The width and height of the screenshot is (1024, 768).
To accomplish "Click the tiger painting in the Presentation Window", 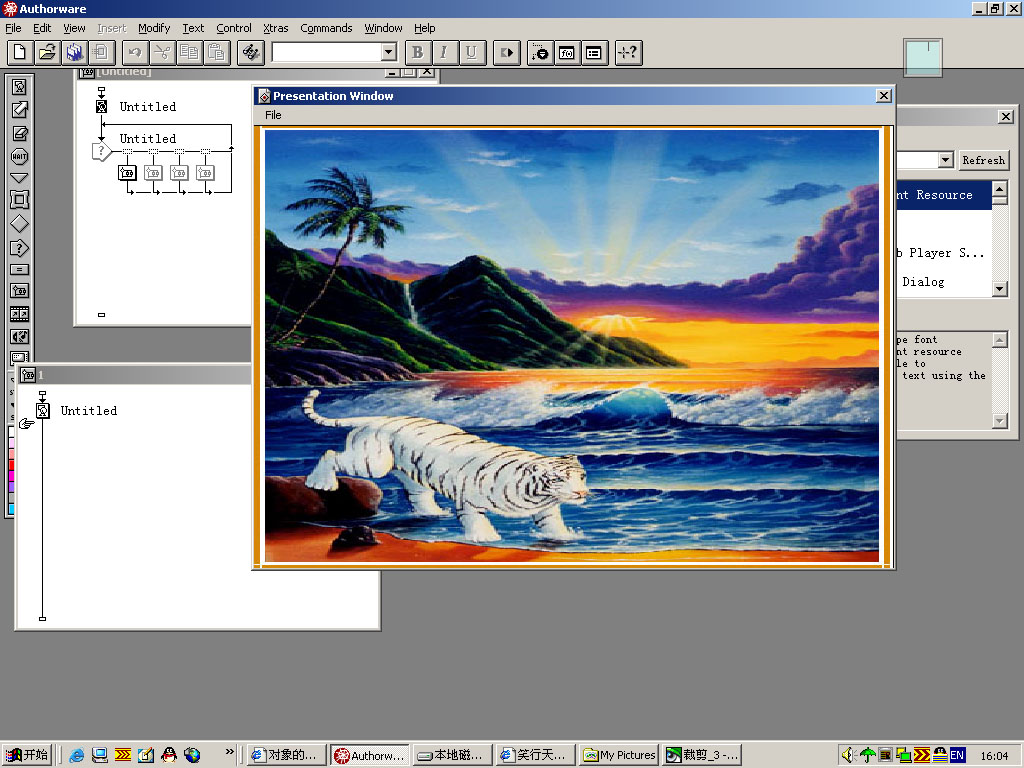I will point(571,346).
